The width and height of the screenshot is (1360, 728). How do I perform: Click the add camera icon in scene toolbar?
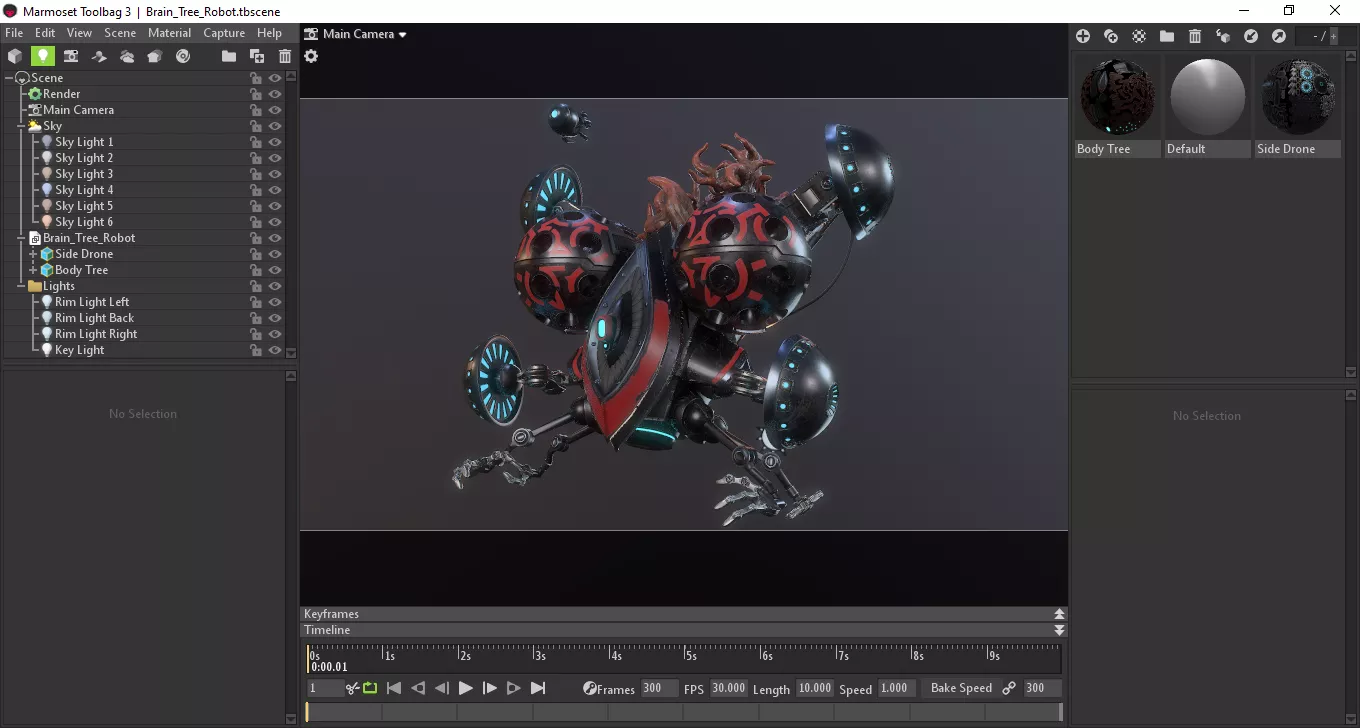pos(71,56)
